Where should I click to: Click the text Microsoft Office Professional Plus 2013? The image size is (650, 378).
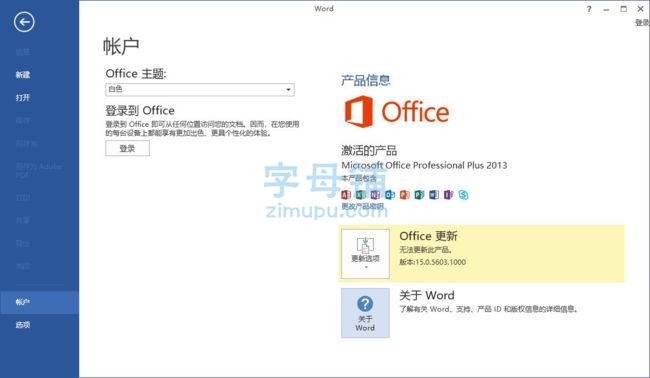click(x=424, y=165)
